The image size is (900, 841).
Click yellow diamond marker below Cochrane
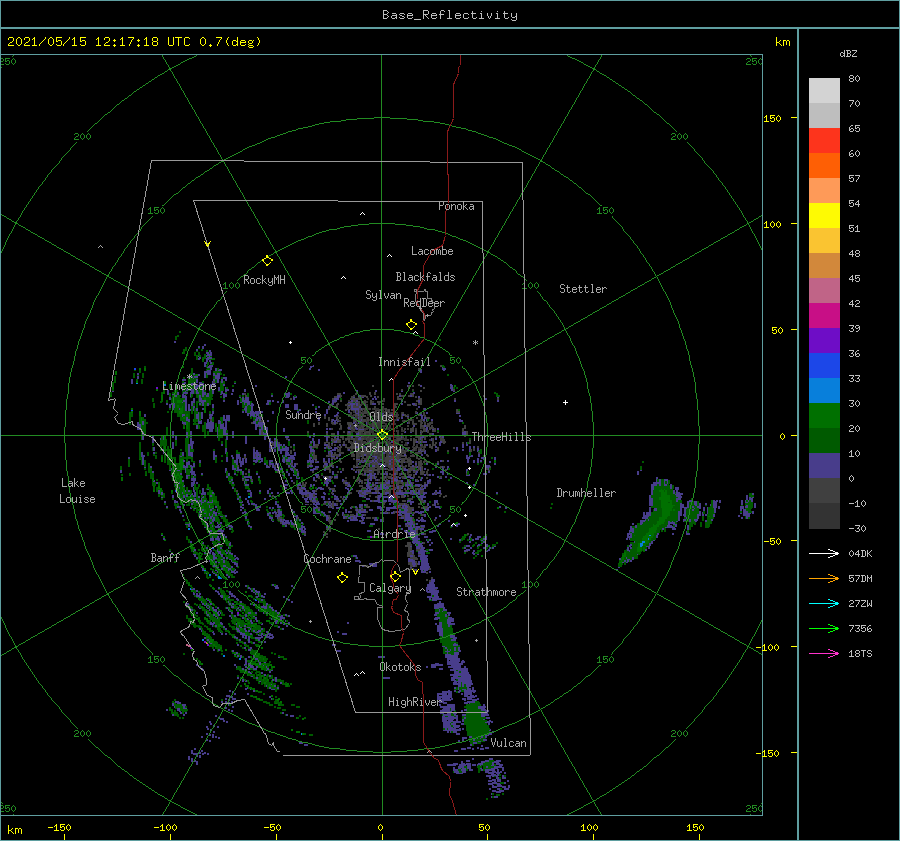pos(342,578)
